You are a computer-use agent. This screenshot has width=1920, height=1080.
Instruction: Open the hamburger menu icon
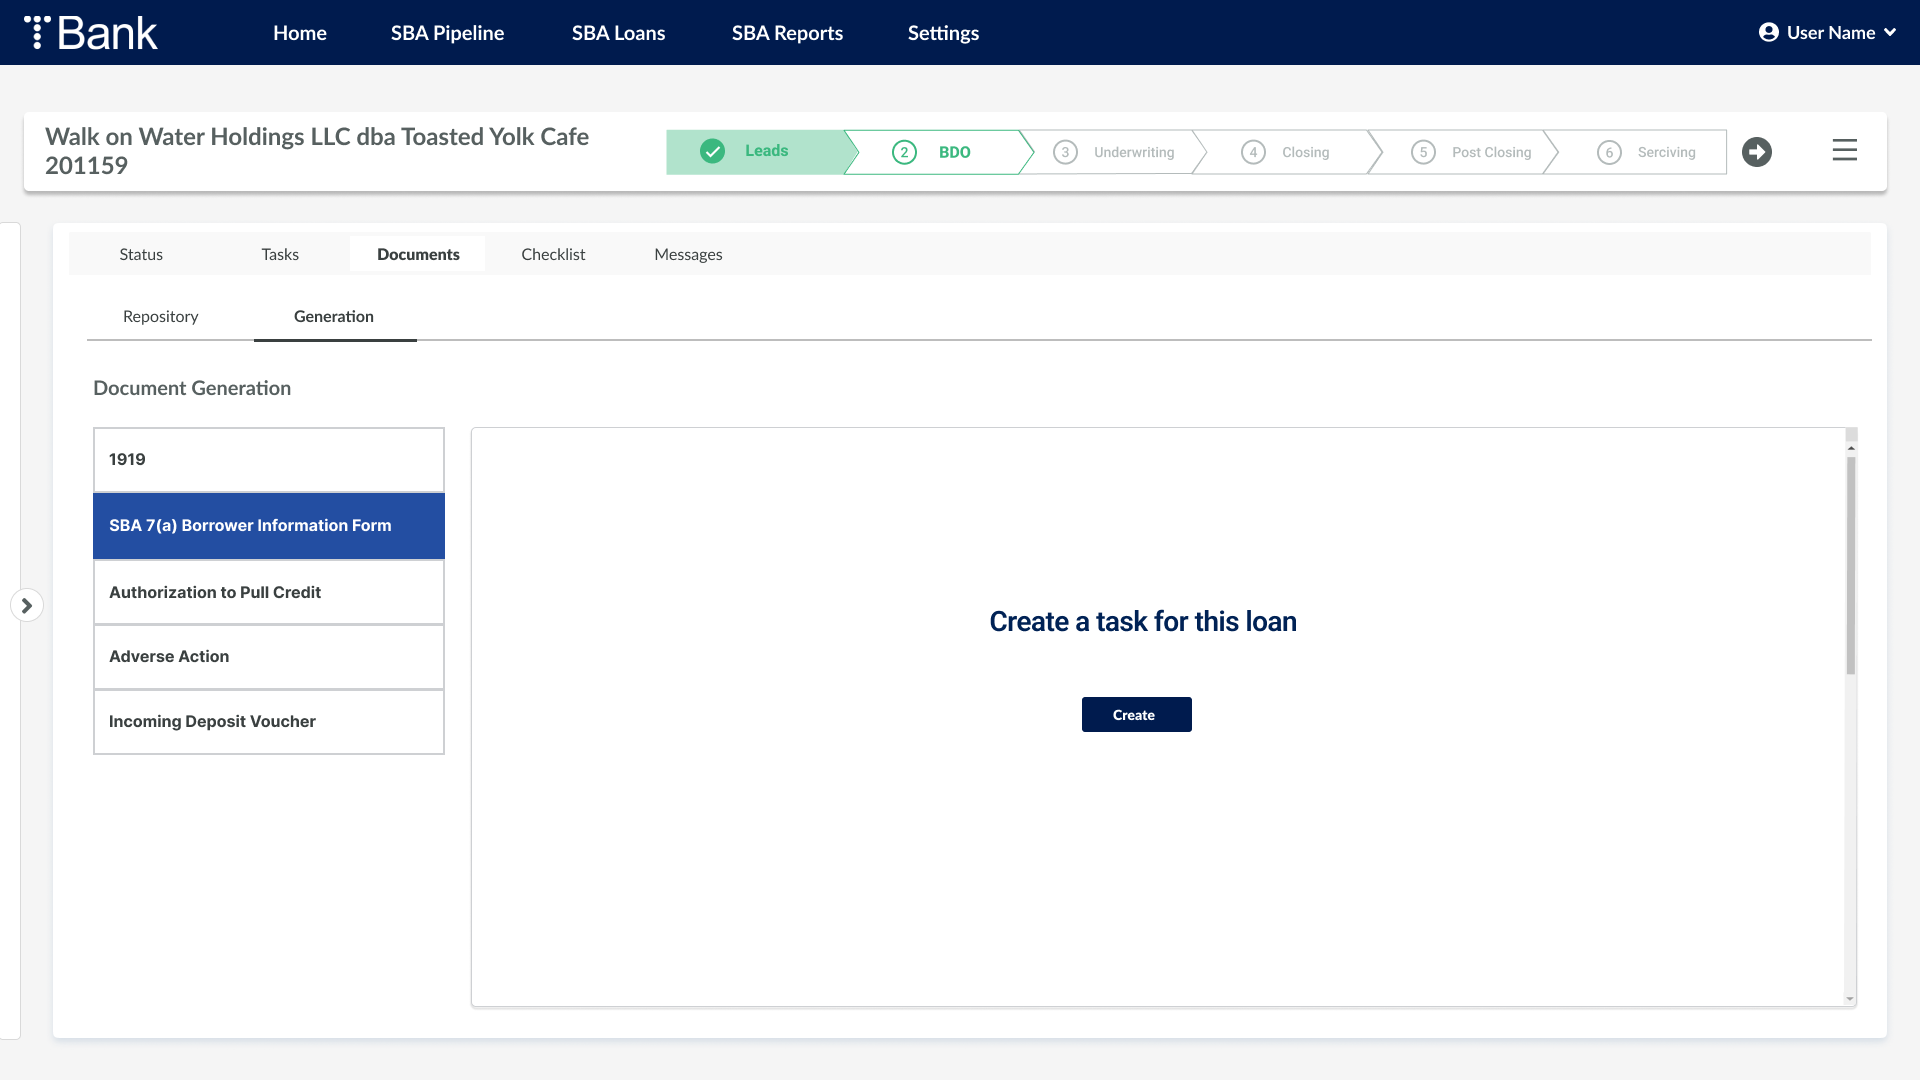(x=1844, y=151)
